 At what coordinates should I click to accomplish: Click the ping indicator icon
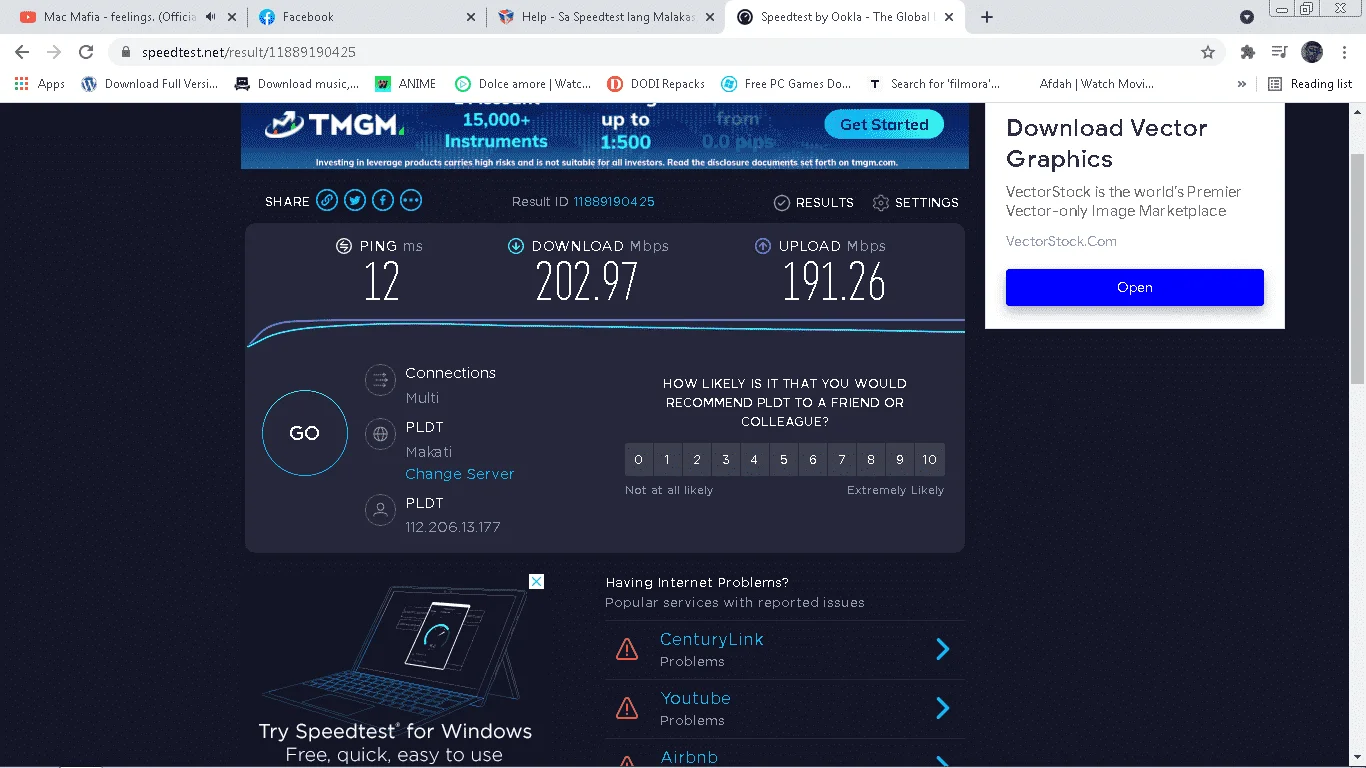tap(344, 246)
